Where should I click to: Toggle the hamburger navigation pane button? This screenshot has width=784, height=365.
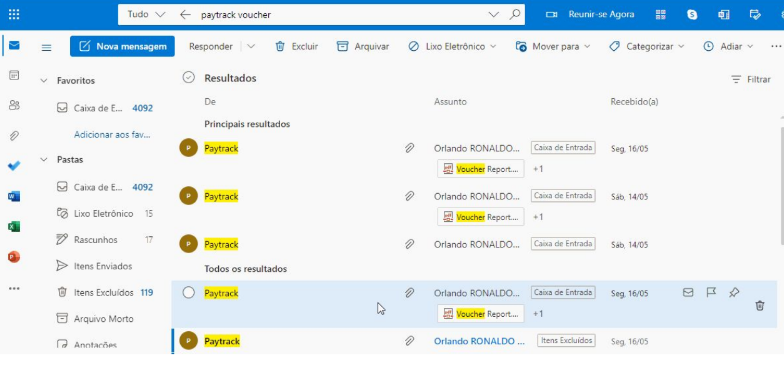[x=46, y=47]
